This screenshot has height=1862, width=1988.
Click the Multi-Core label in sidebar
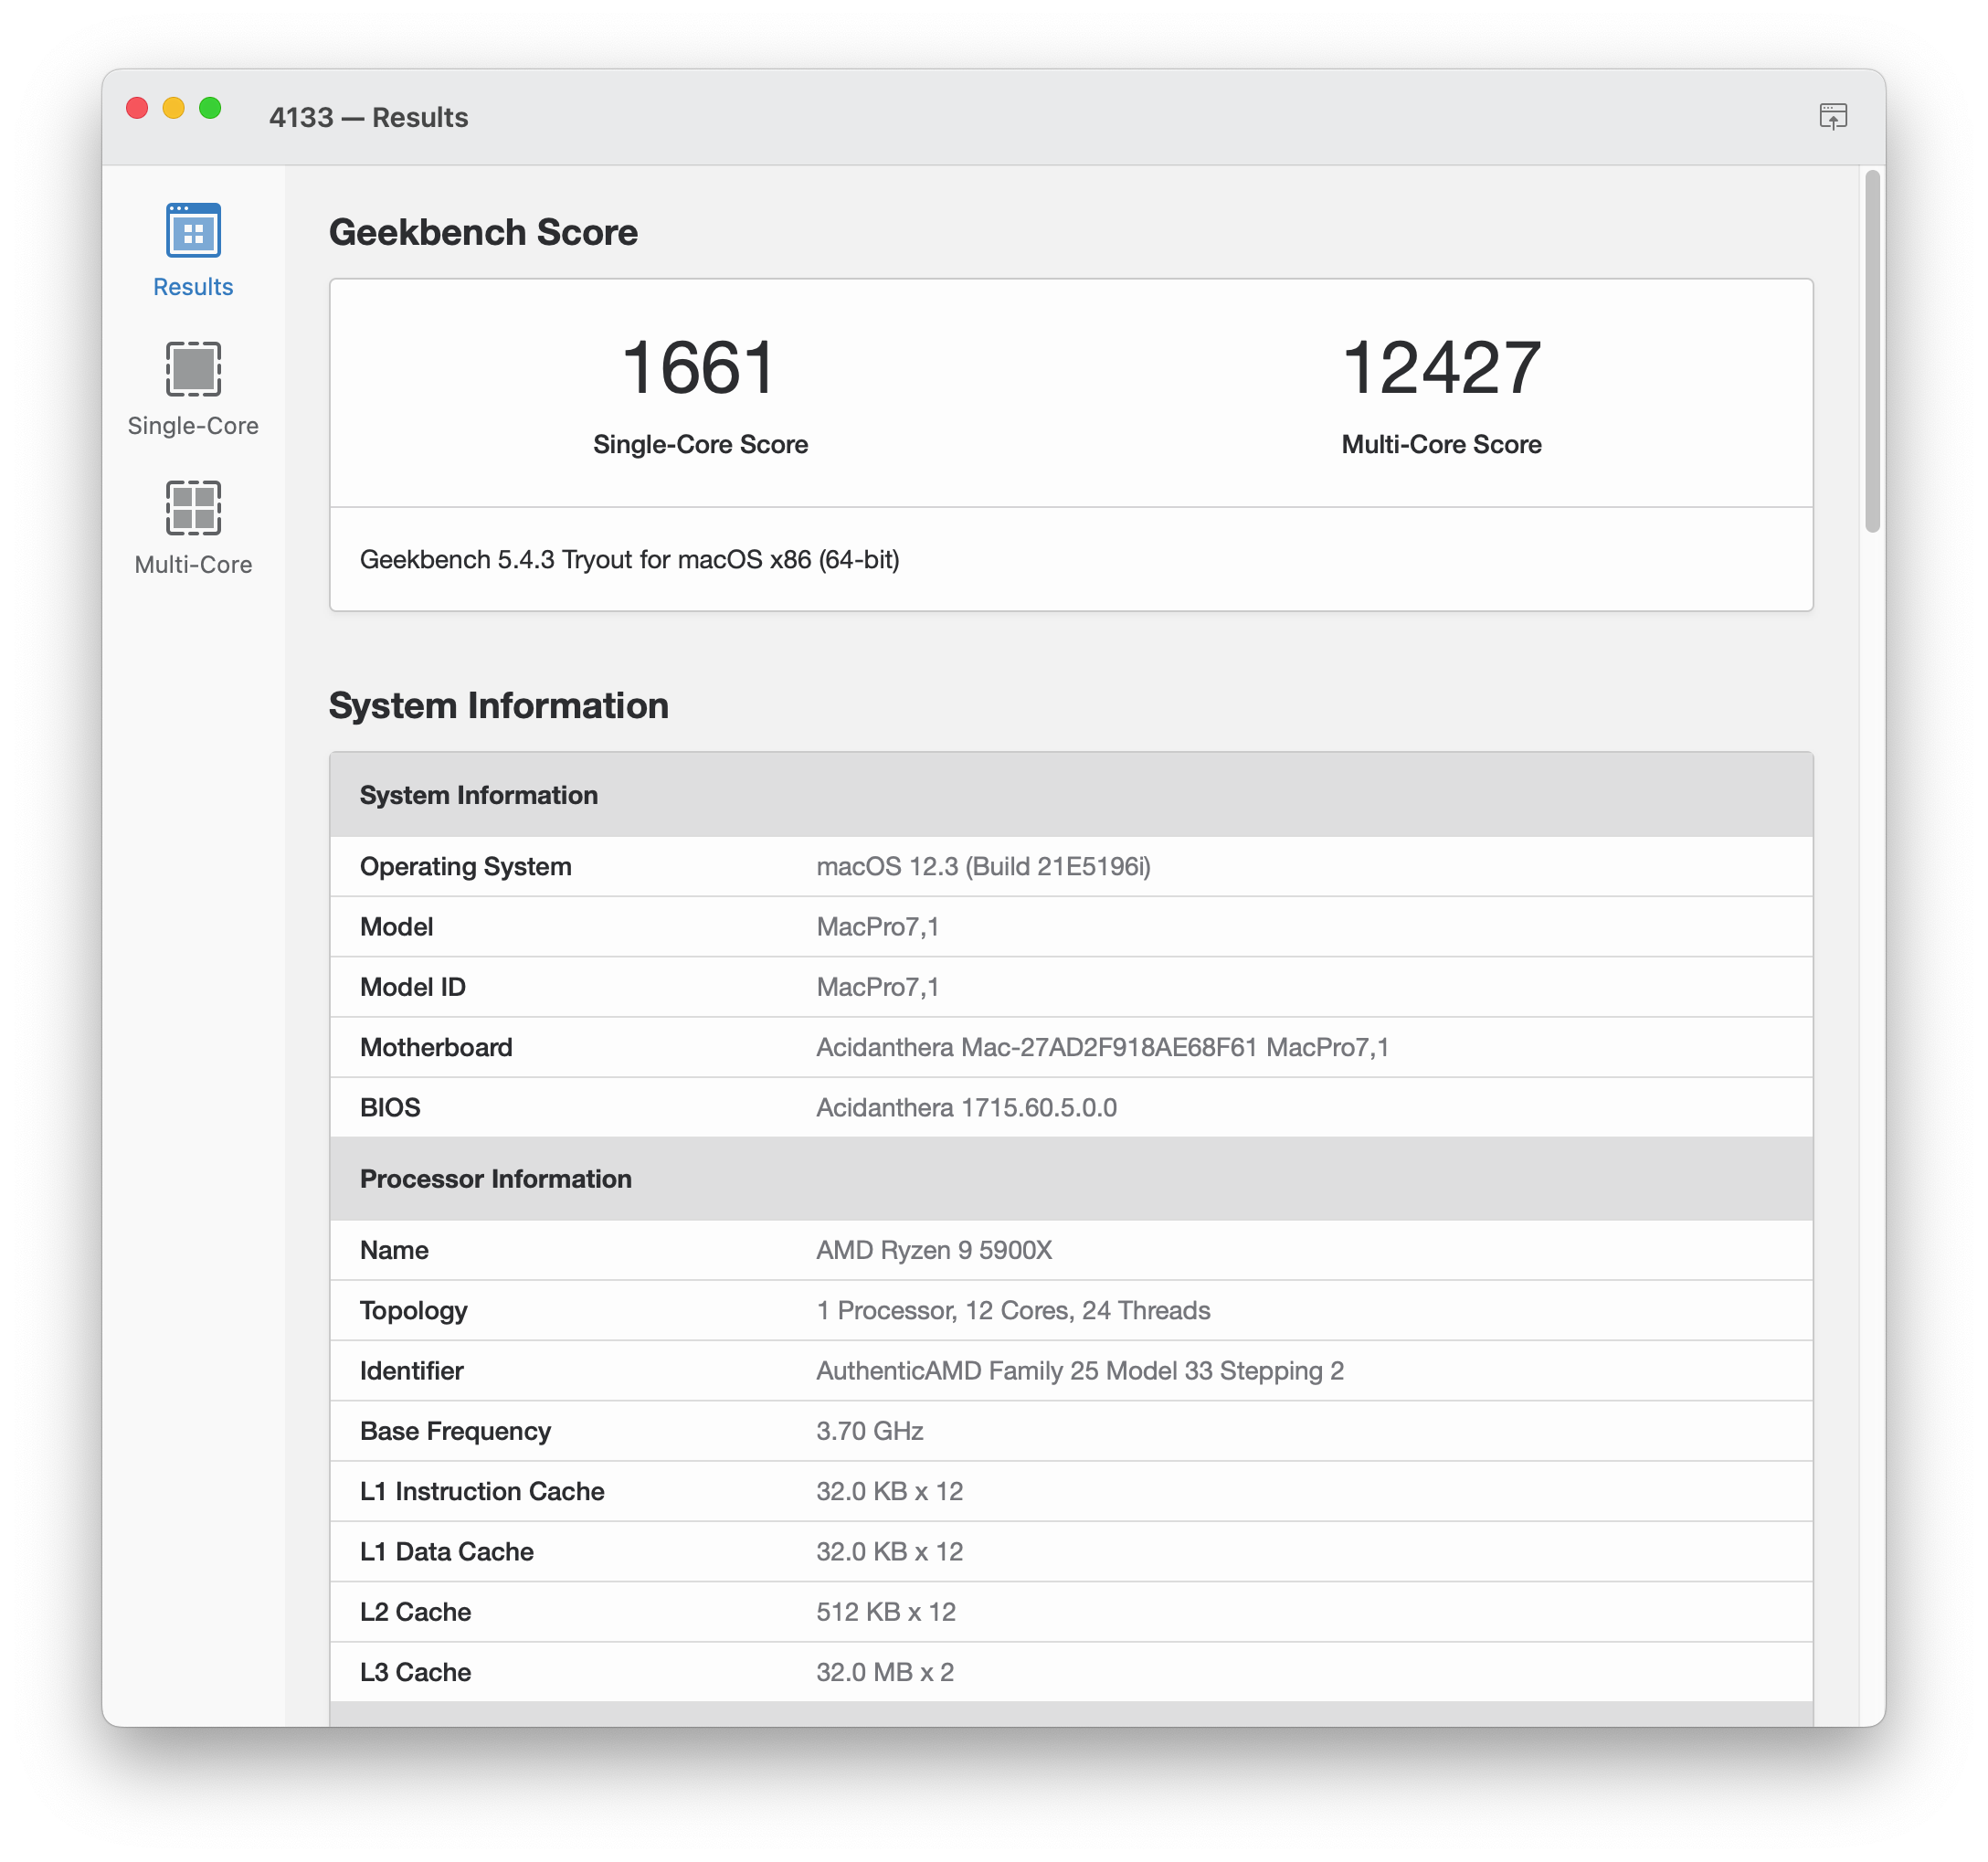pos(193,565)
